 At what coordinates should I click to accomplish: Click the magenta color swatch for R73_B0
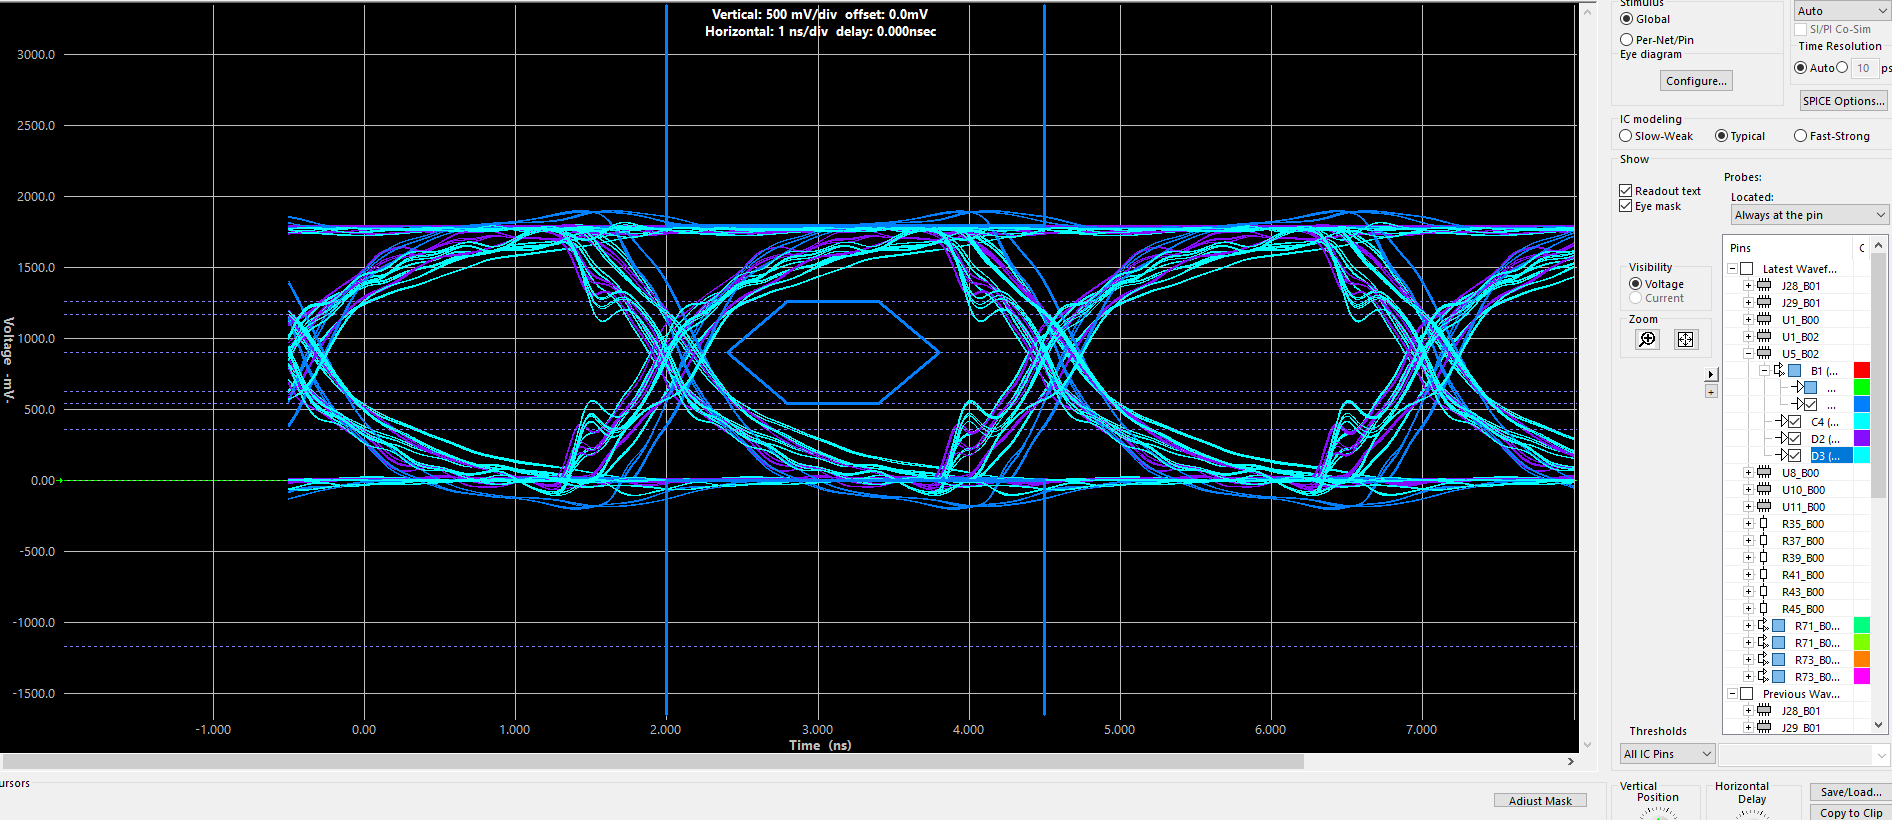1861,677
